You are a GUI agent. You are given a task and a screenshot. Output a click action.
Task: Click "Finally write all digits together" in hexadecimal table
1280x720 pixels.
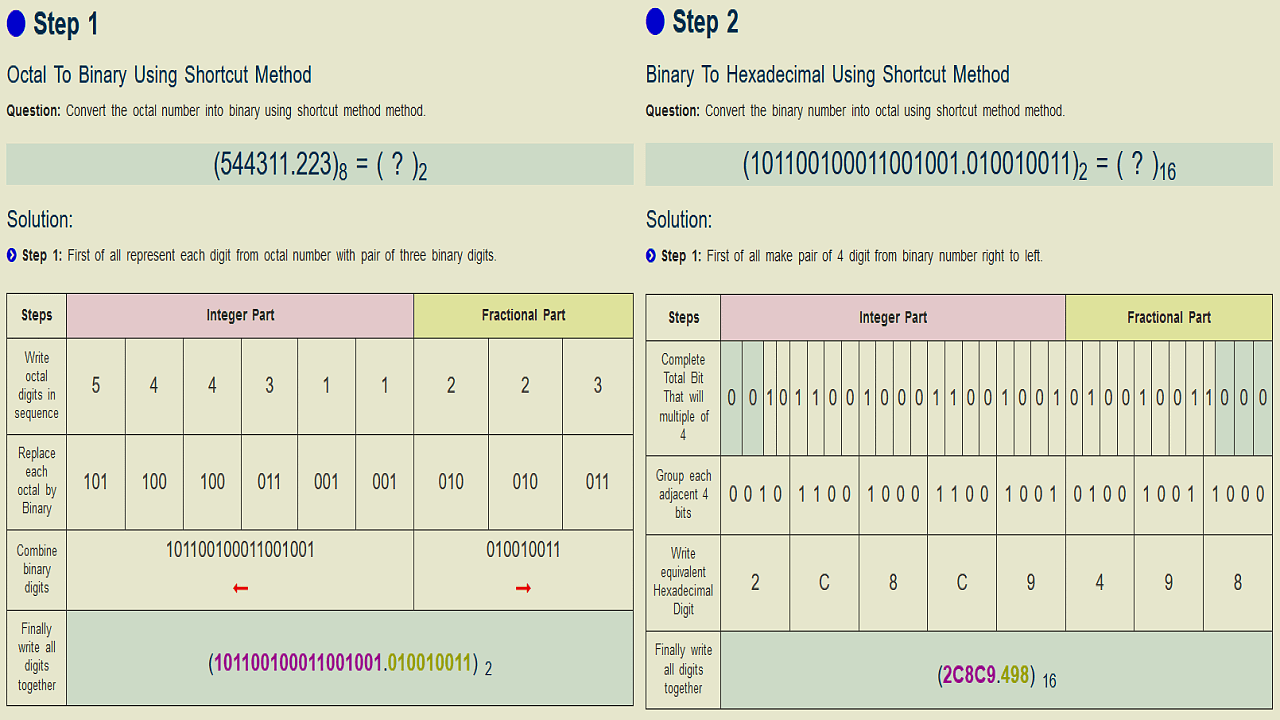pos(684,669)
